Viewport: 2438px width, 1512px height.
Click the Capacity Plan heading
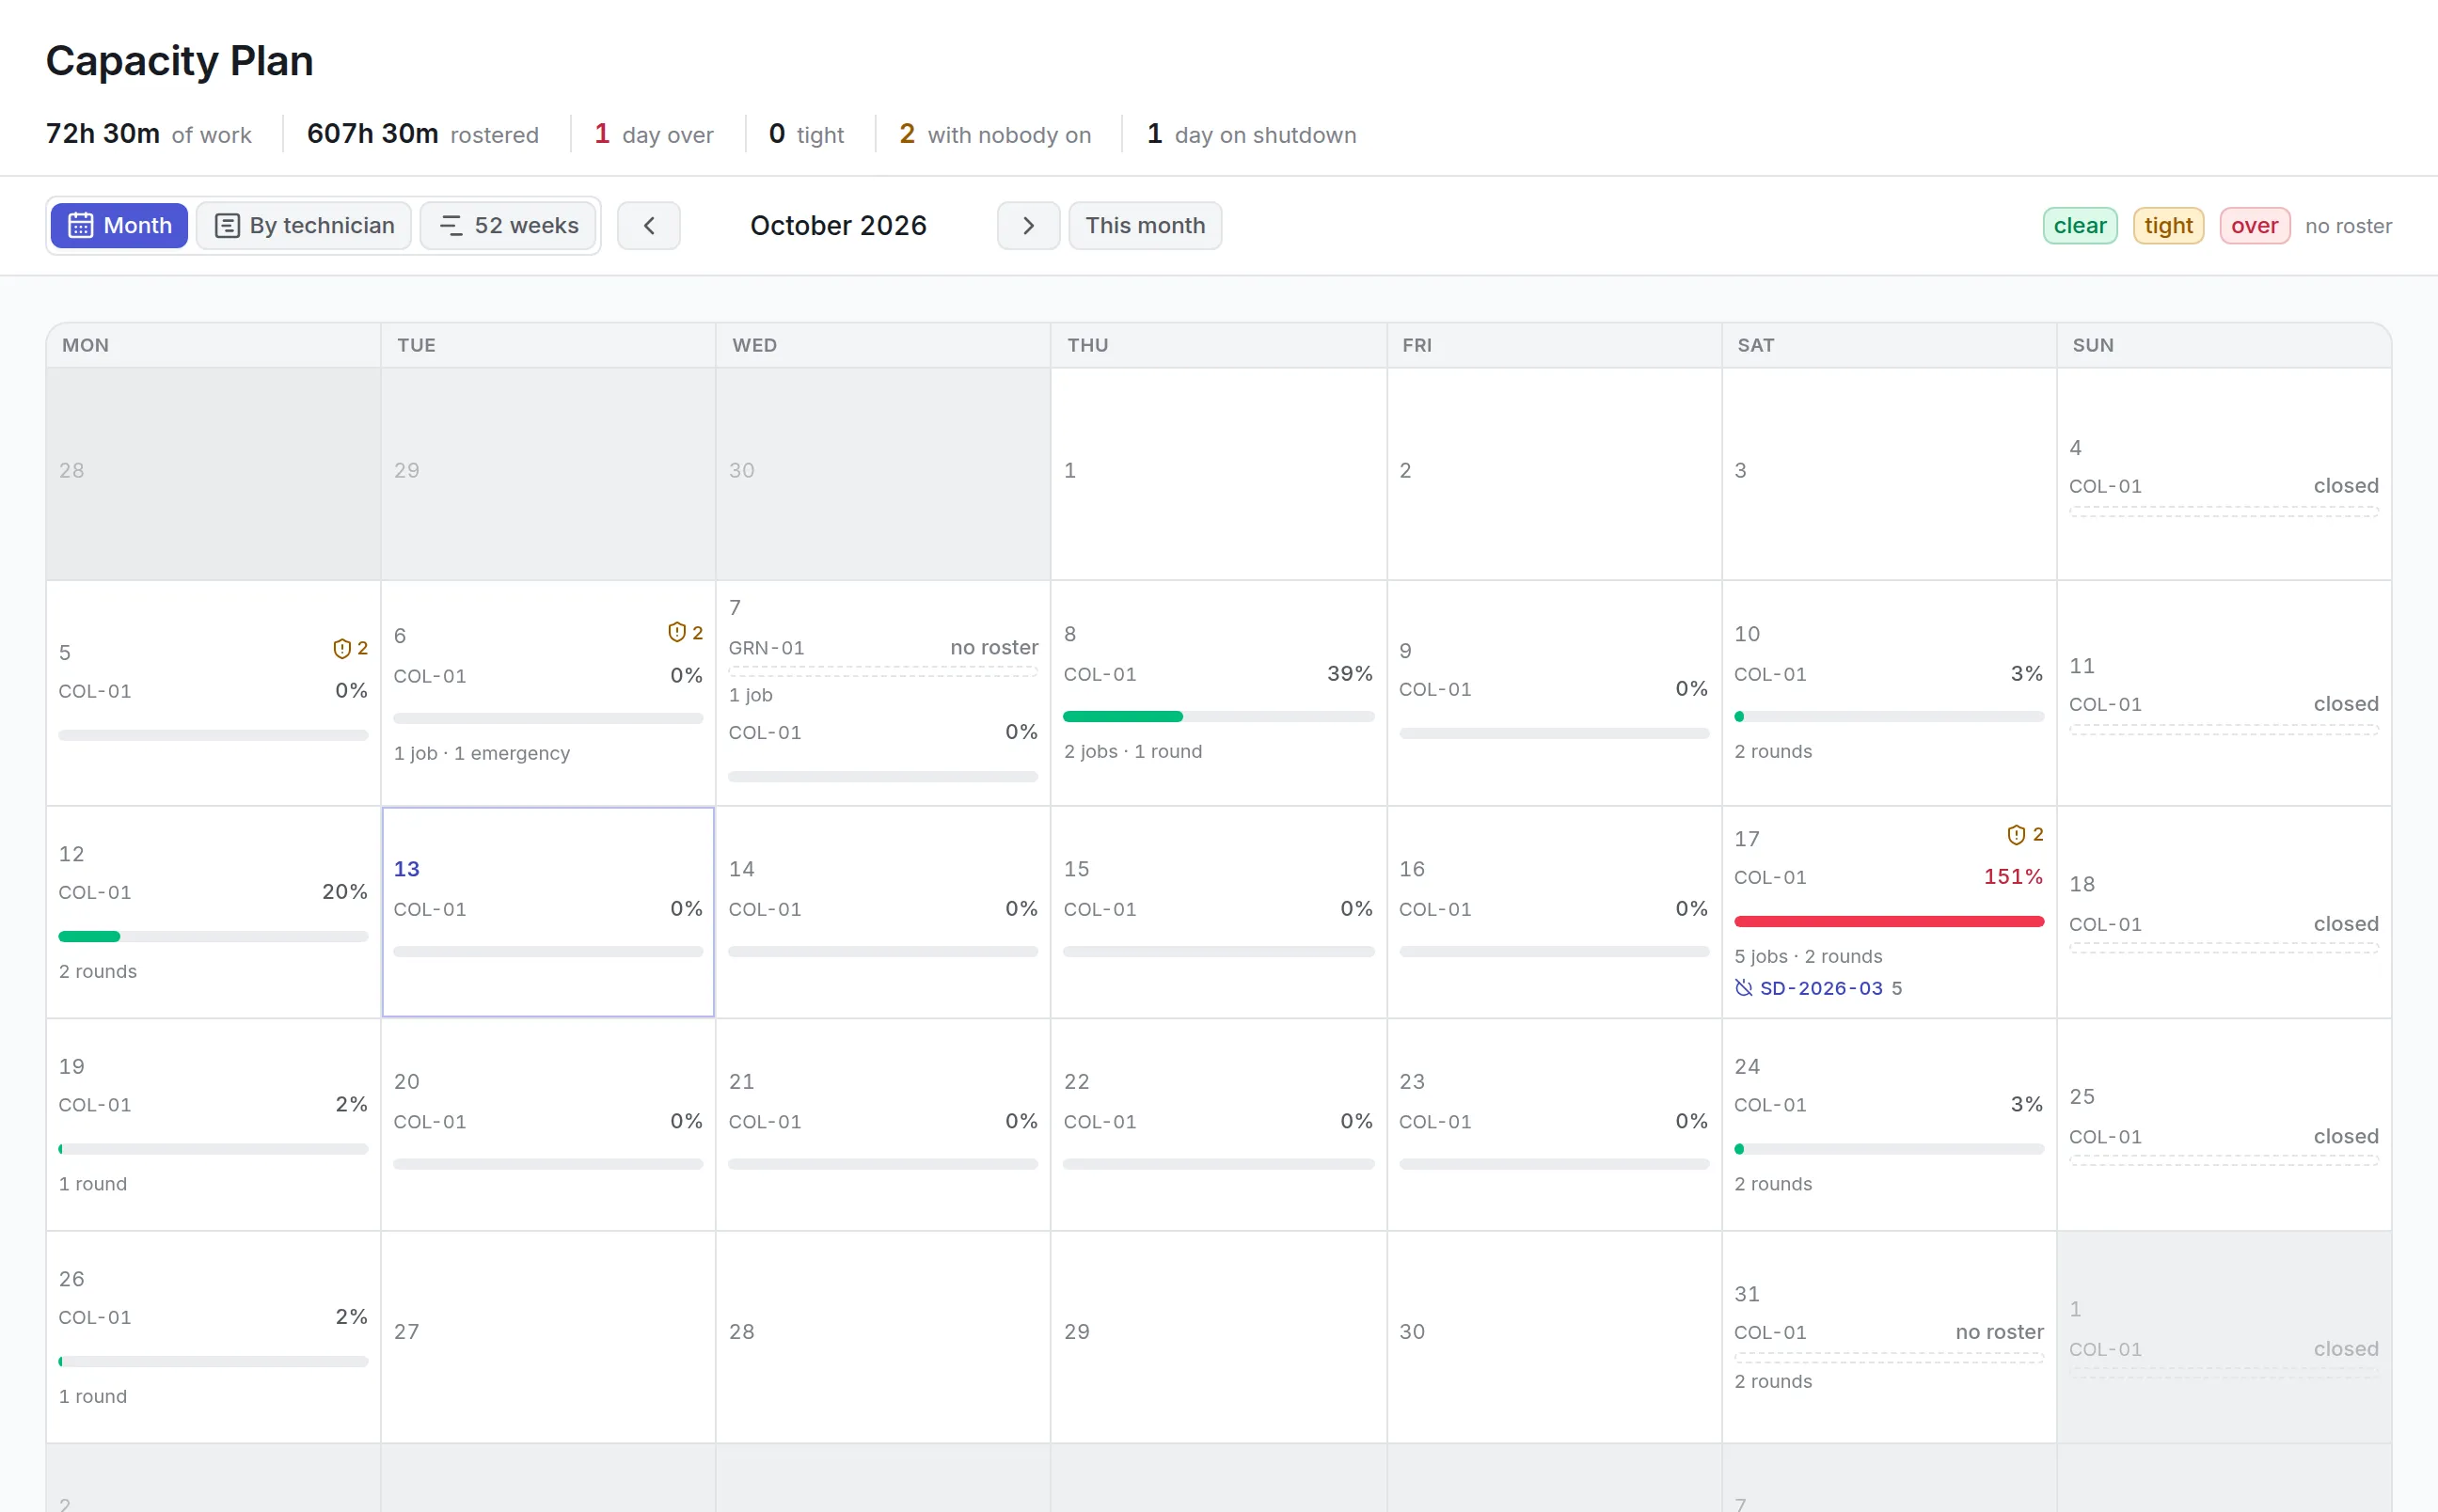pos(180,61)
